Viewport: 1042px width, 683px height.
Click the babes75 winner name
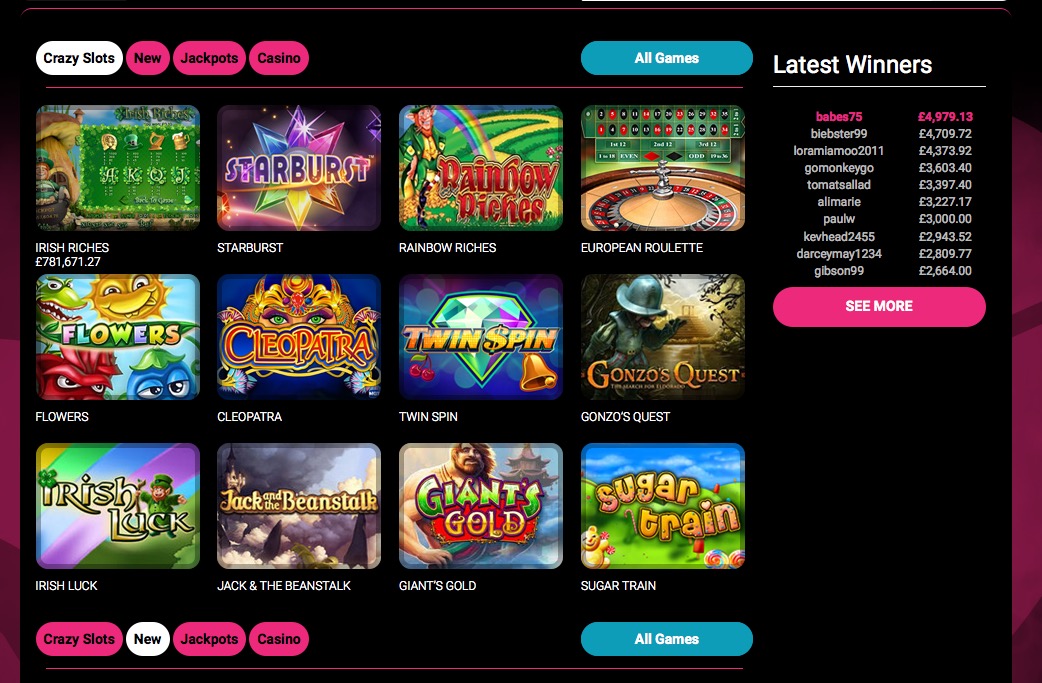click(x=839, y=117)
